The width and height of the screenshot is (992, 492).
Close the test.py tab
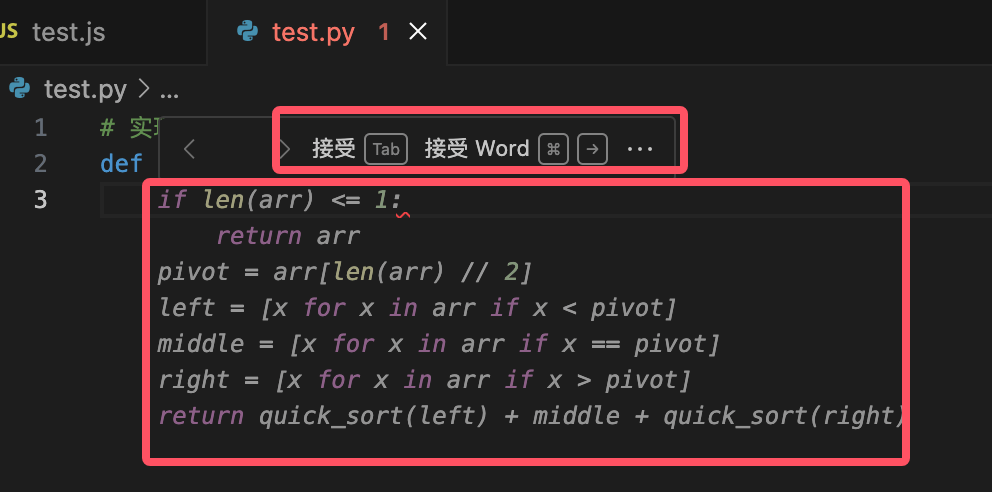pyautogui.click(x=419, y=32)
